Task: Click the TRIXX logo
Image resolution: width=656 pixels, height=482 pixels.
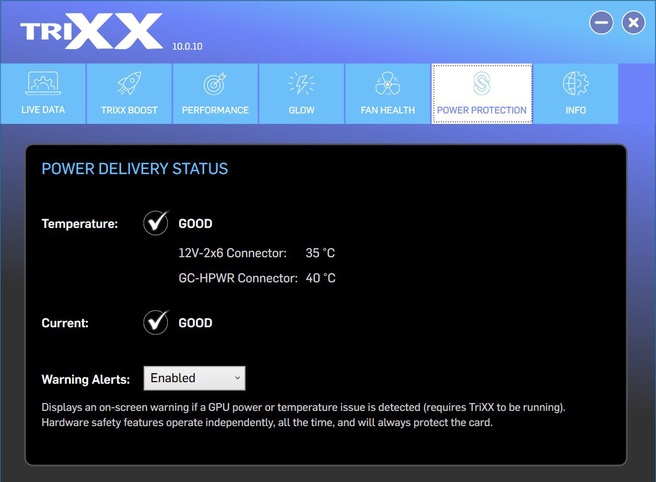Action: (91, 31)
